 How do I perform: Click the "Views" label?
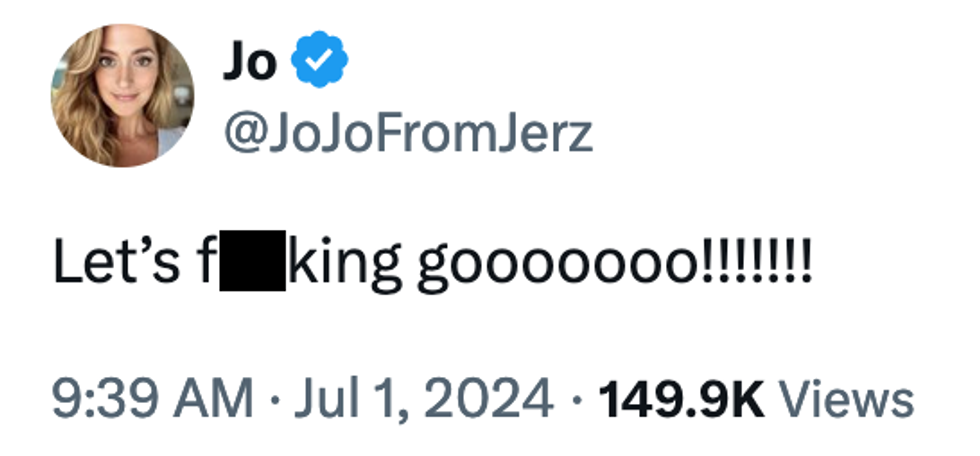pyautogui.click(x=847, y=399)
